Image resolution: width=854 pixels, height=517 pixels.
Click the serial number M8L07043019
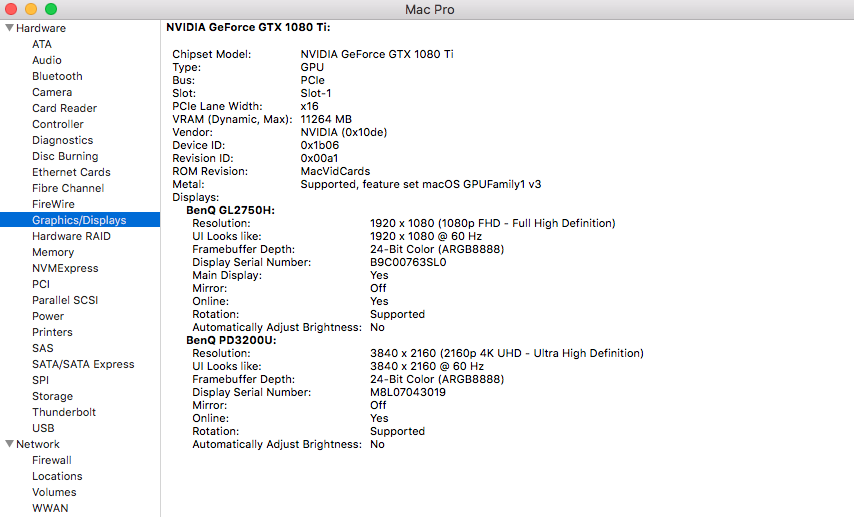pos(408,392)
